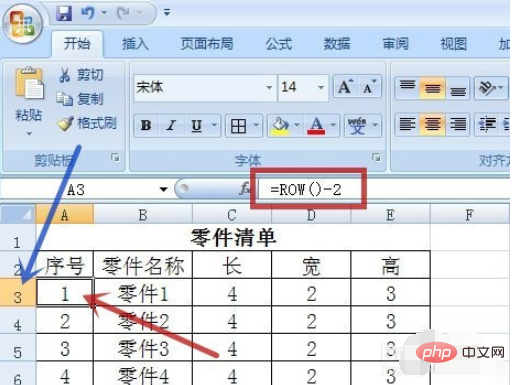Click 复制 copy button
The width and height of the screenshot is (515, 385).
click(80, 99)
